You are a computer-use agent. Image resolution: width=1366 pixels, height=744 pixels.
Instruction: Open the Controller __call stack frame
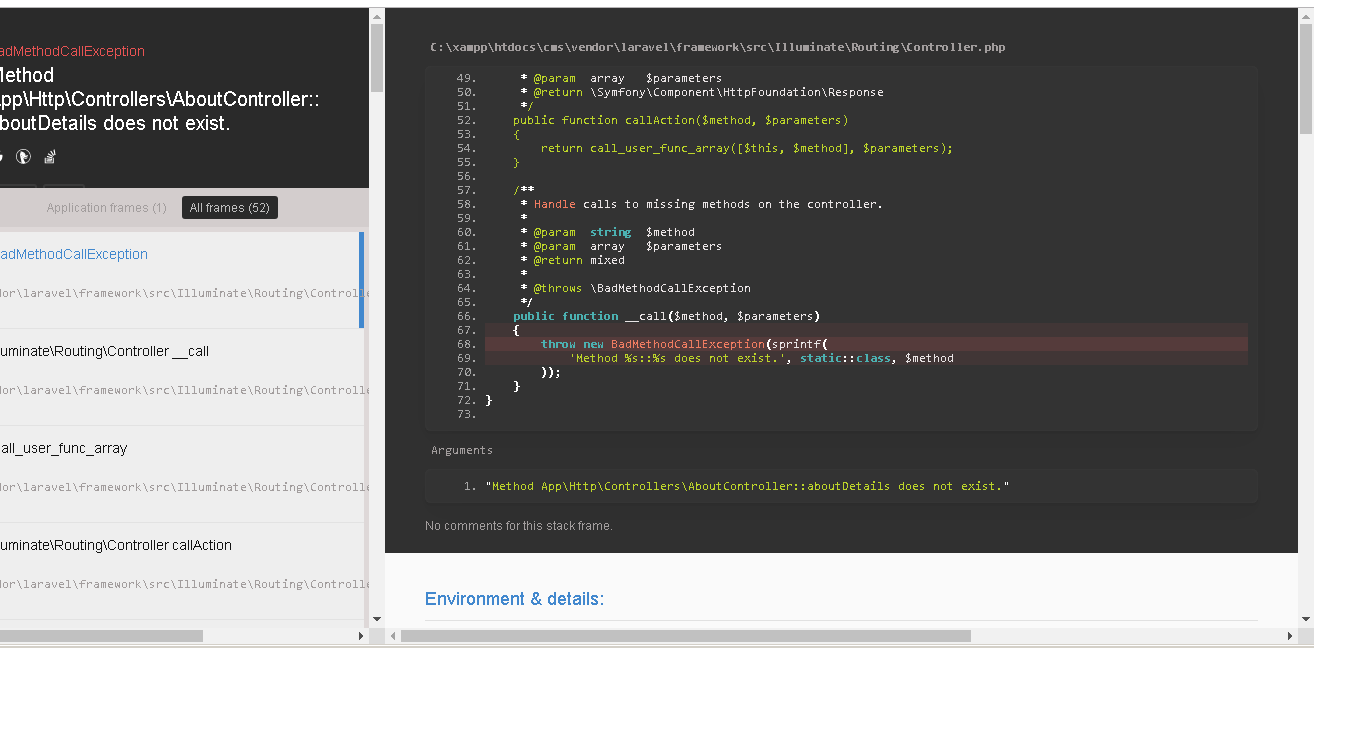104,351
